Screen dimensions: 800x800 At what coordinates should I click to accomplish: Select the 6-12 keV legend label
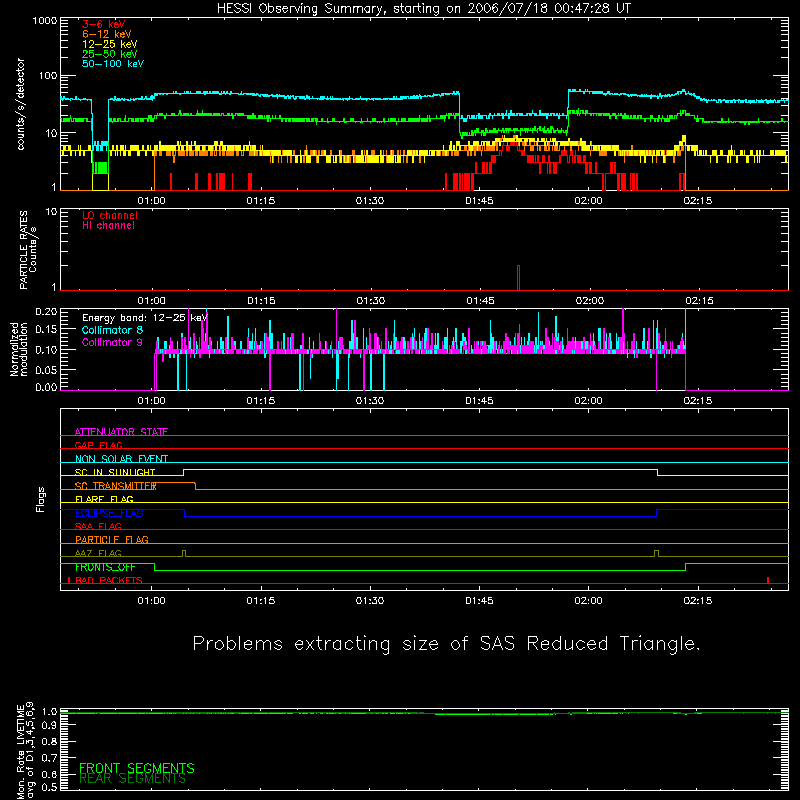pos(106,34)
